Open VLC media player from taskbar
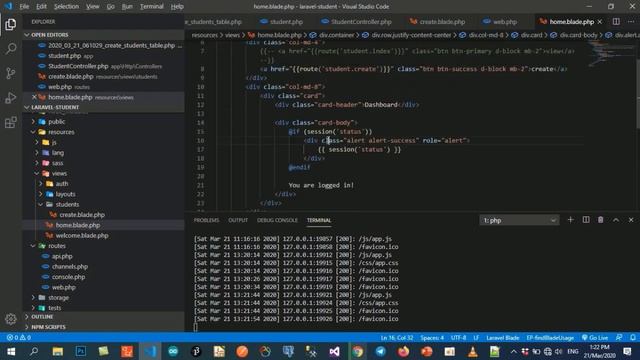 coord(473,351)
